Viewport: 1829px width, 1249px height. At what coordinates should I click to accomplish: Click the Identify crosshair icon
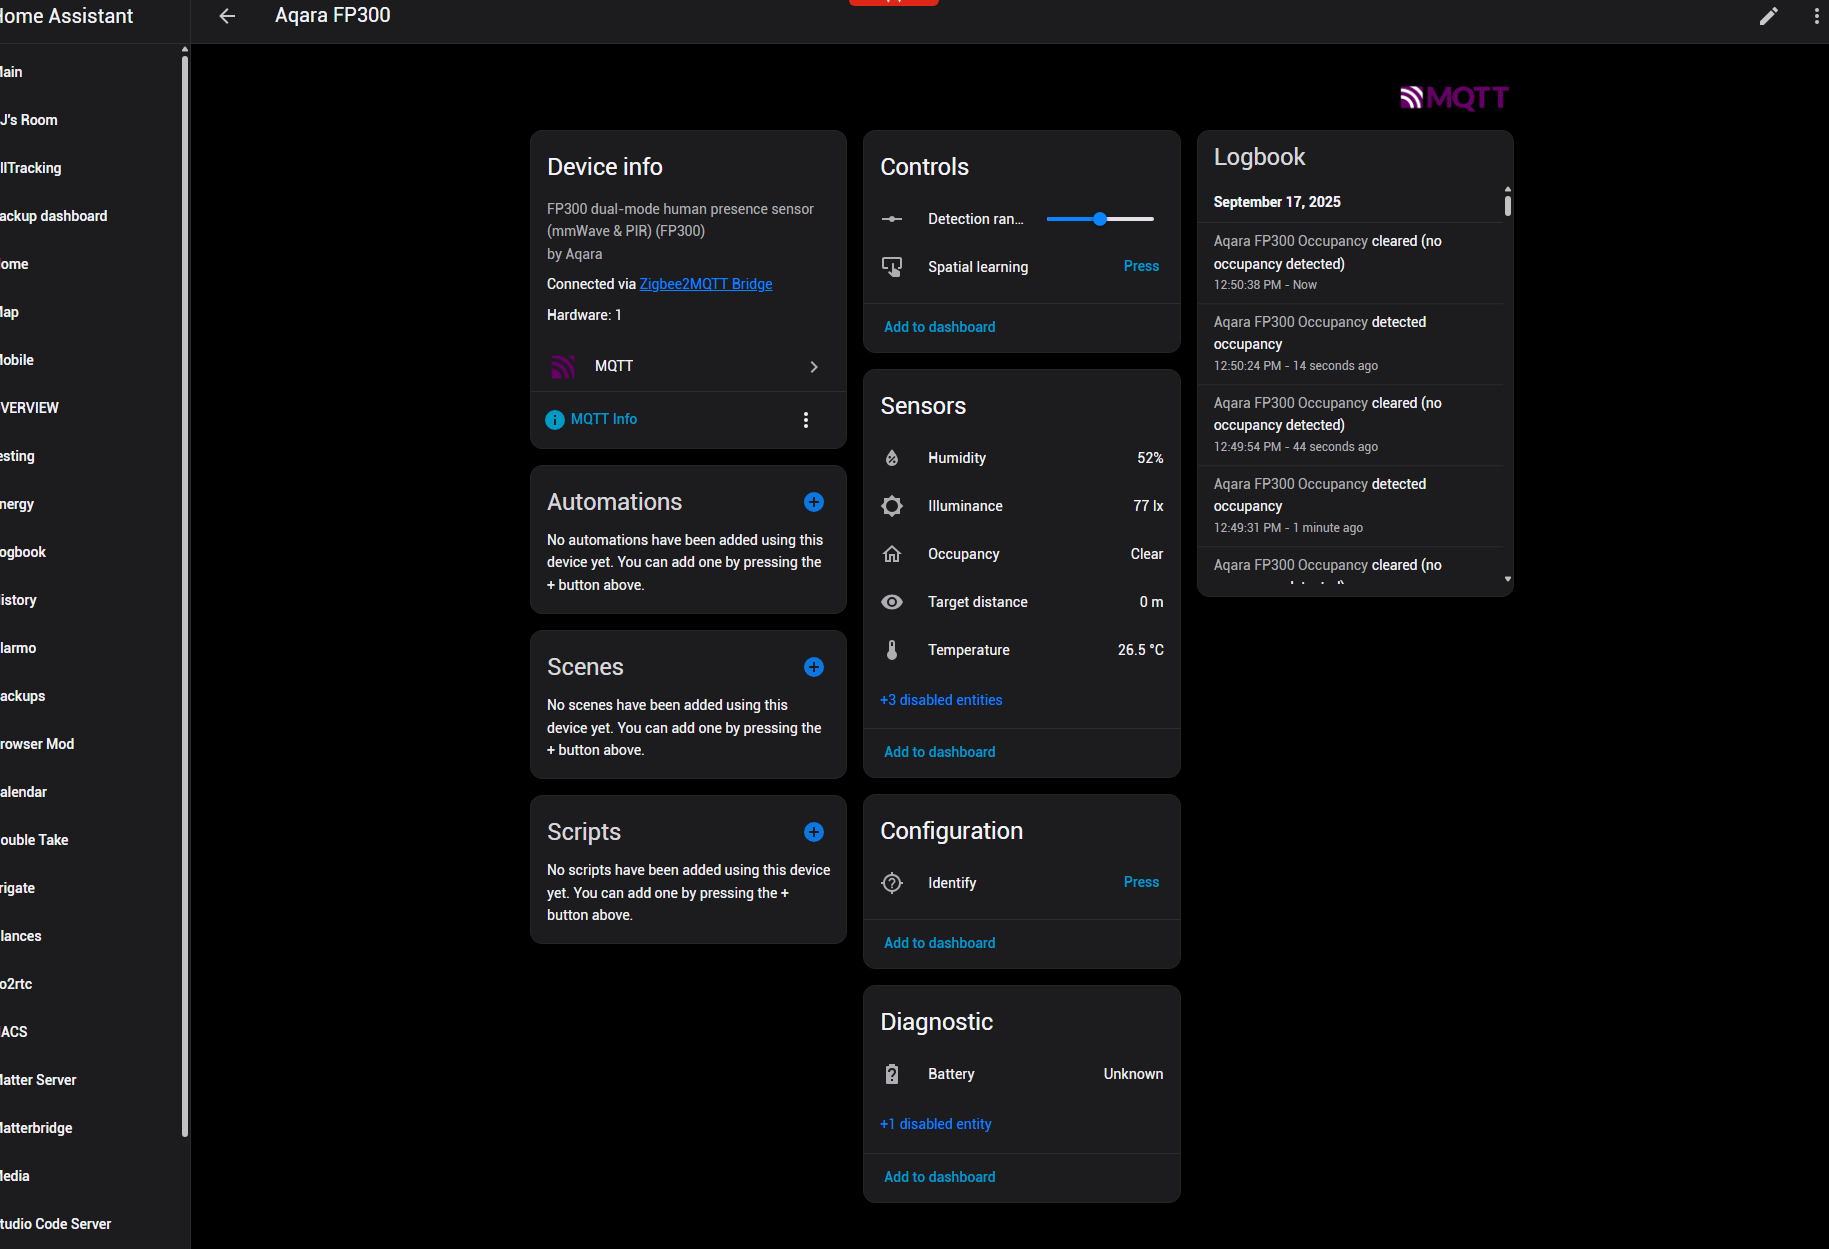tap(892, 882)
